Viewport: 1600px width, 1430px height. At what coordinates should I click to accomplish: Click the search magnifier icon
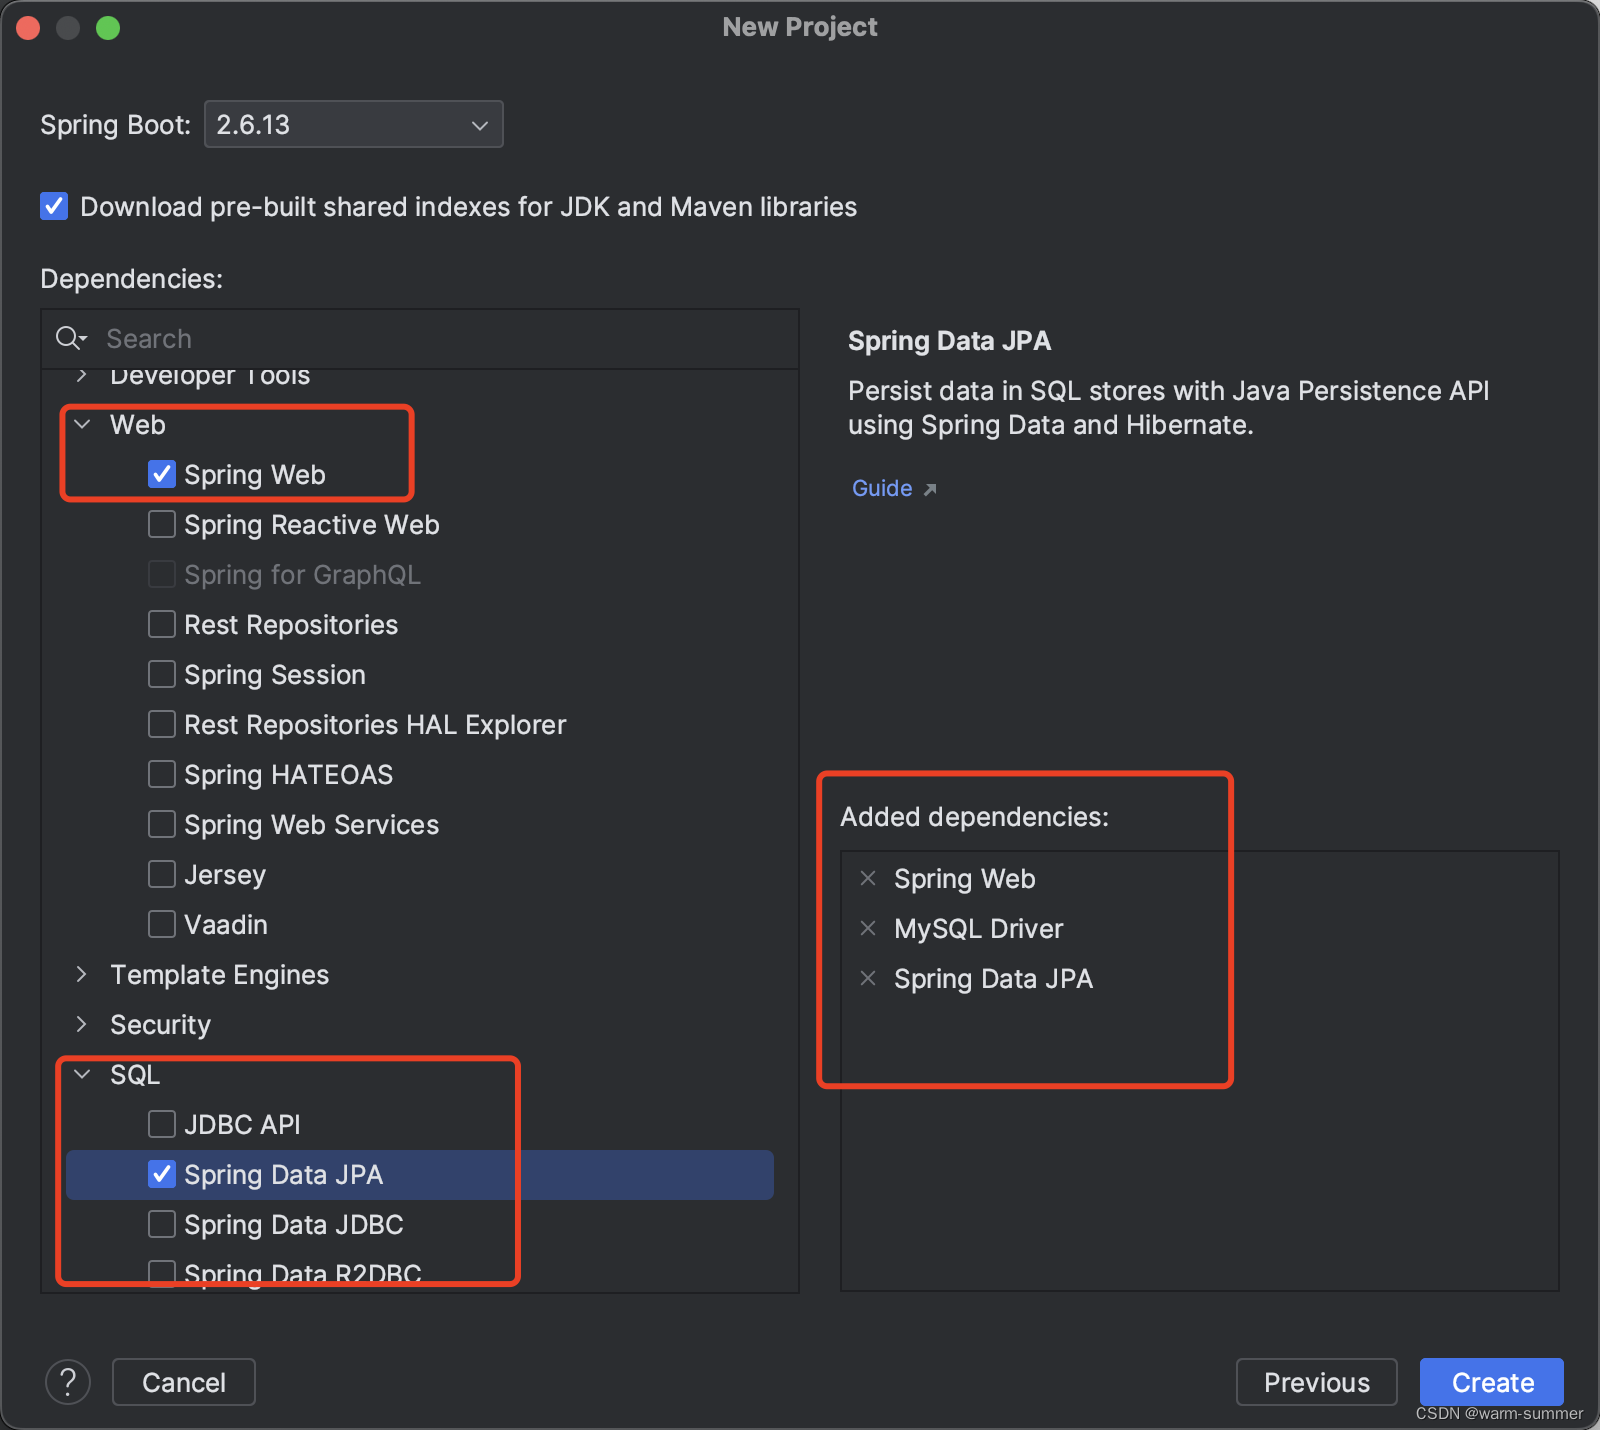70,338
